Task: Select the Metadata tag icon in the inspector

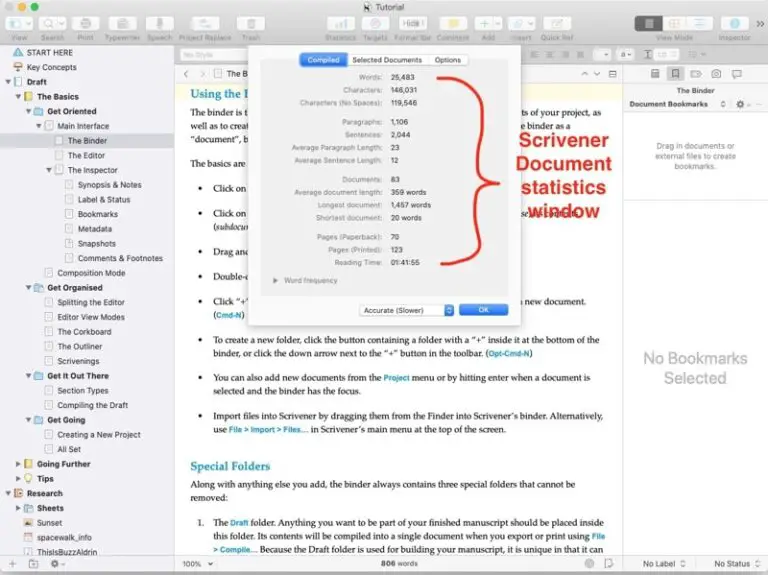Action: pyautogui.click(x=696, y=74)
